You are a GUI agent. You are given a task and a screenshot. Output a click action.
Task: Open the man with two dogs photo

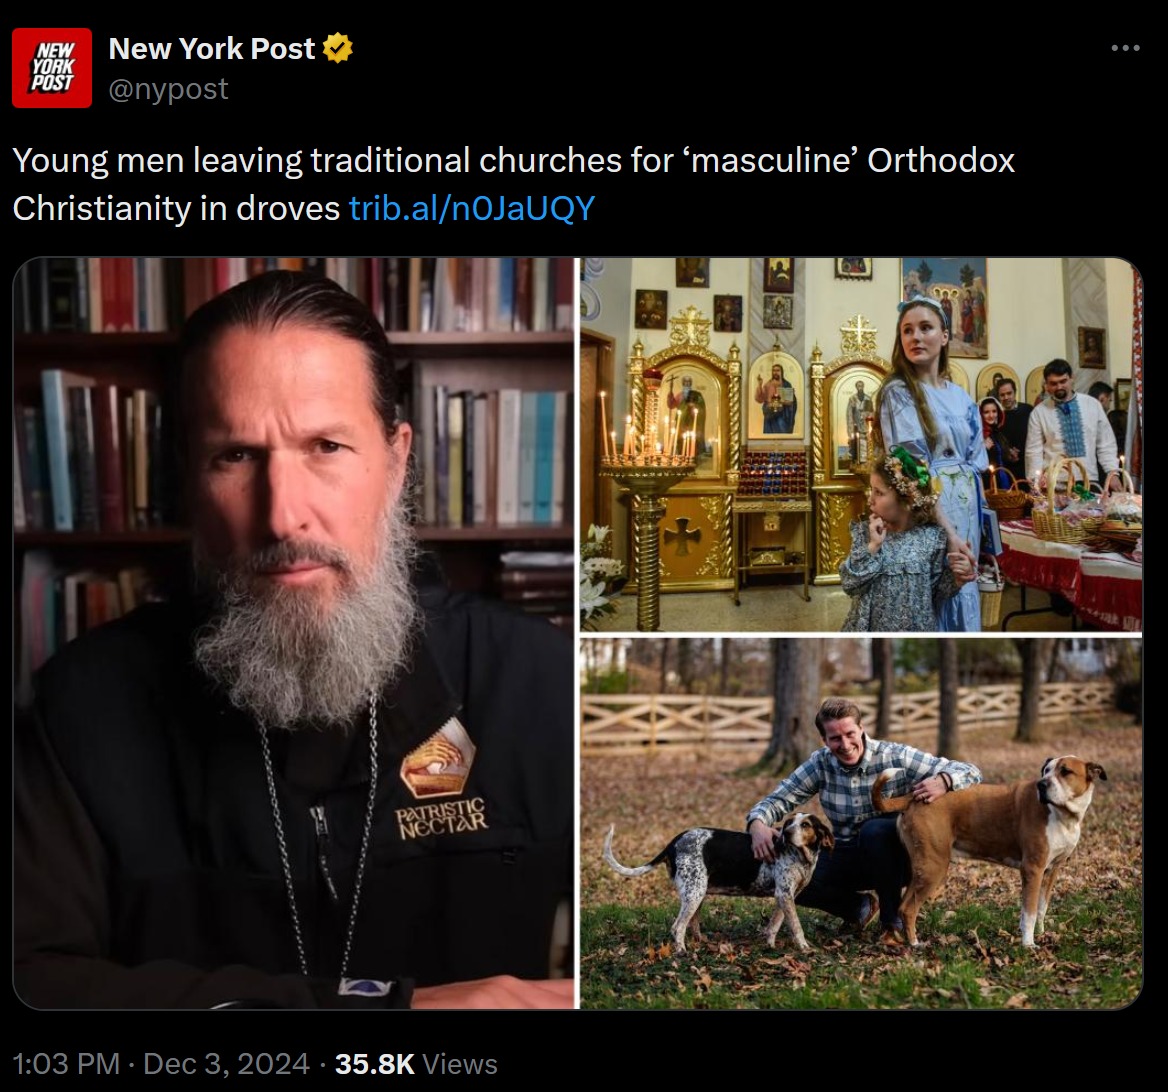861,823
